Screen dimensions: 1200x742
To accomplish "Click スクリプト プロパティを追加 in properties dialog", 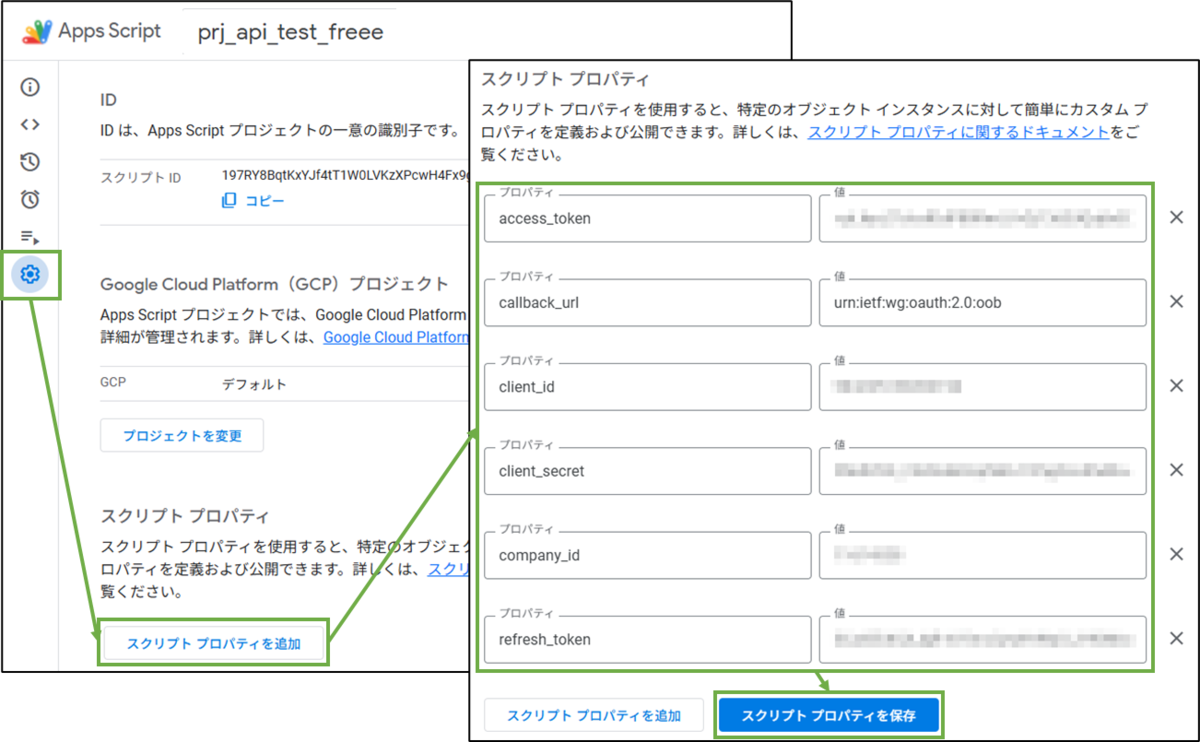I will click(594, 715).
